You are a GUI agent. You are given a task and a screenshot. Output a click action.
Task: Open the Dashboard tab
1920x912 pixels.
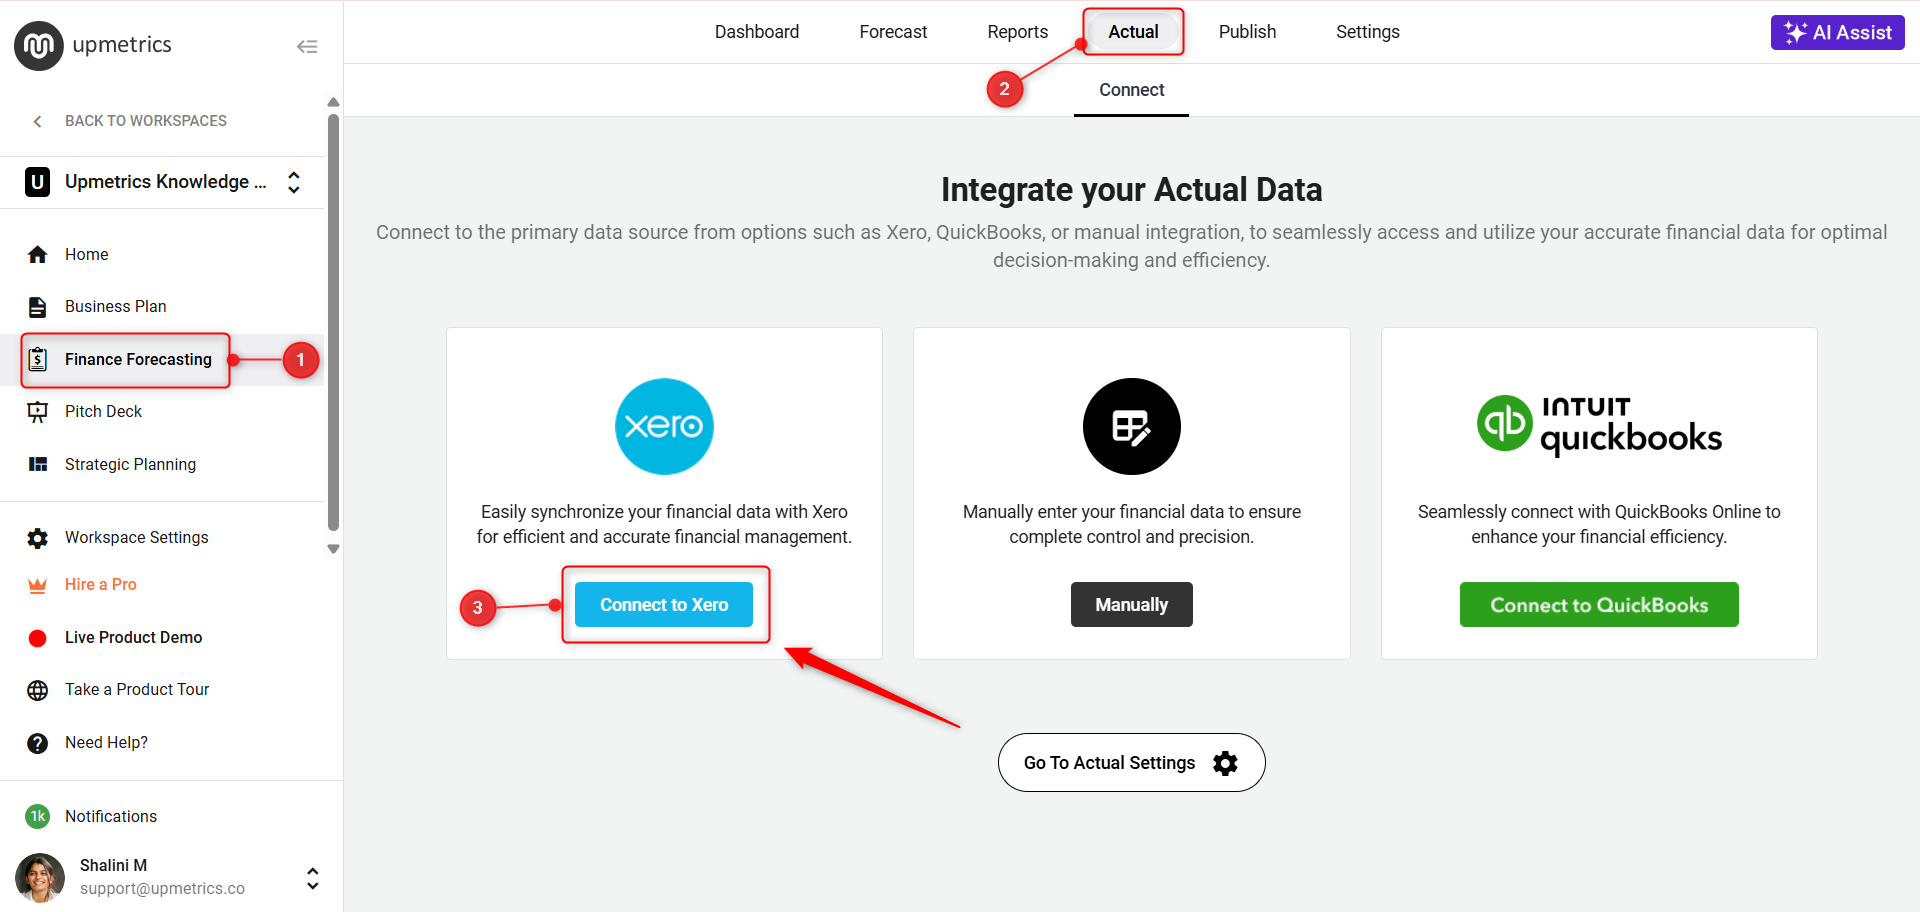pos(757,32)
